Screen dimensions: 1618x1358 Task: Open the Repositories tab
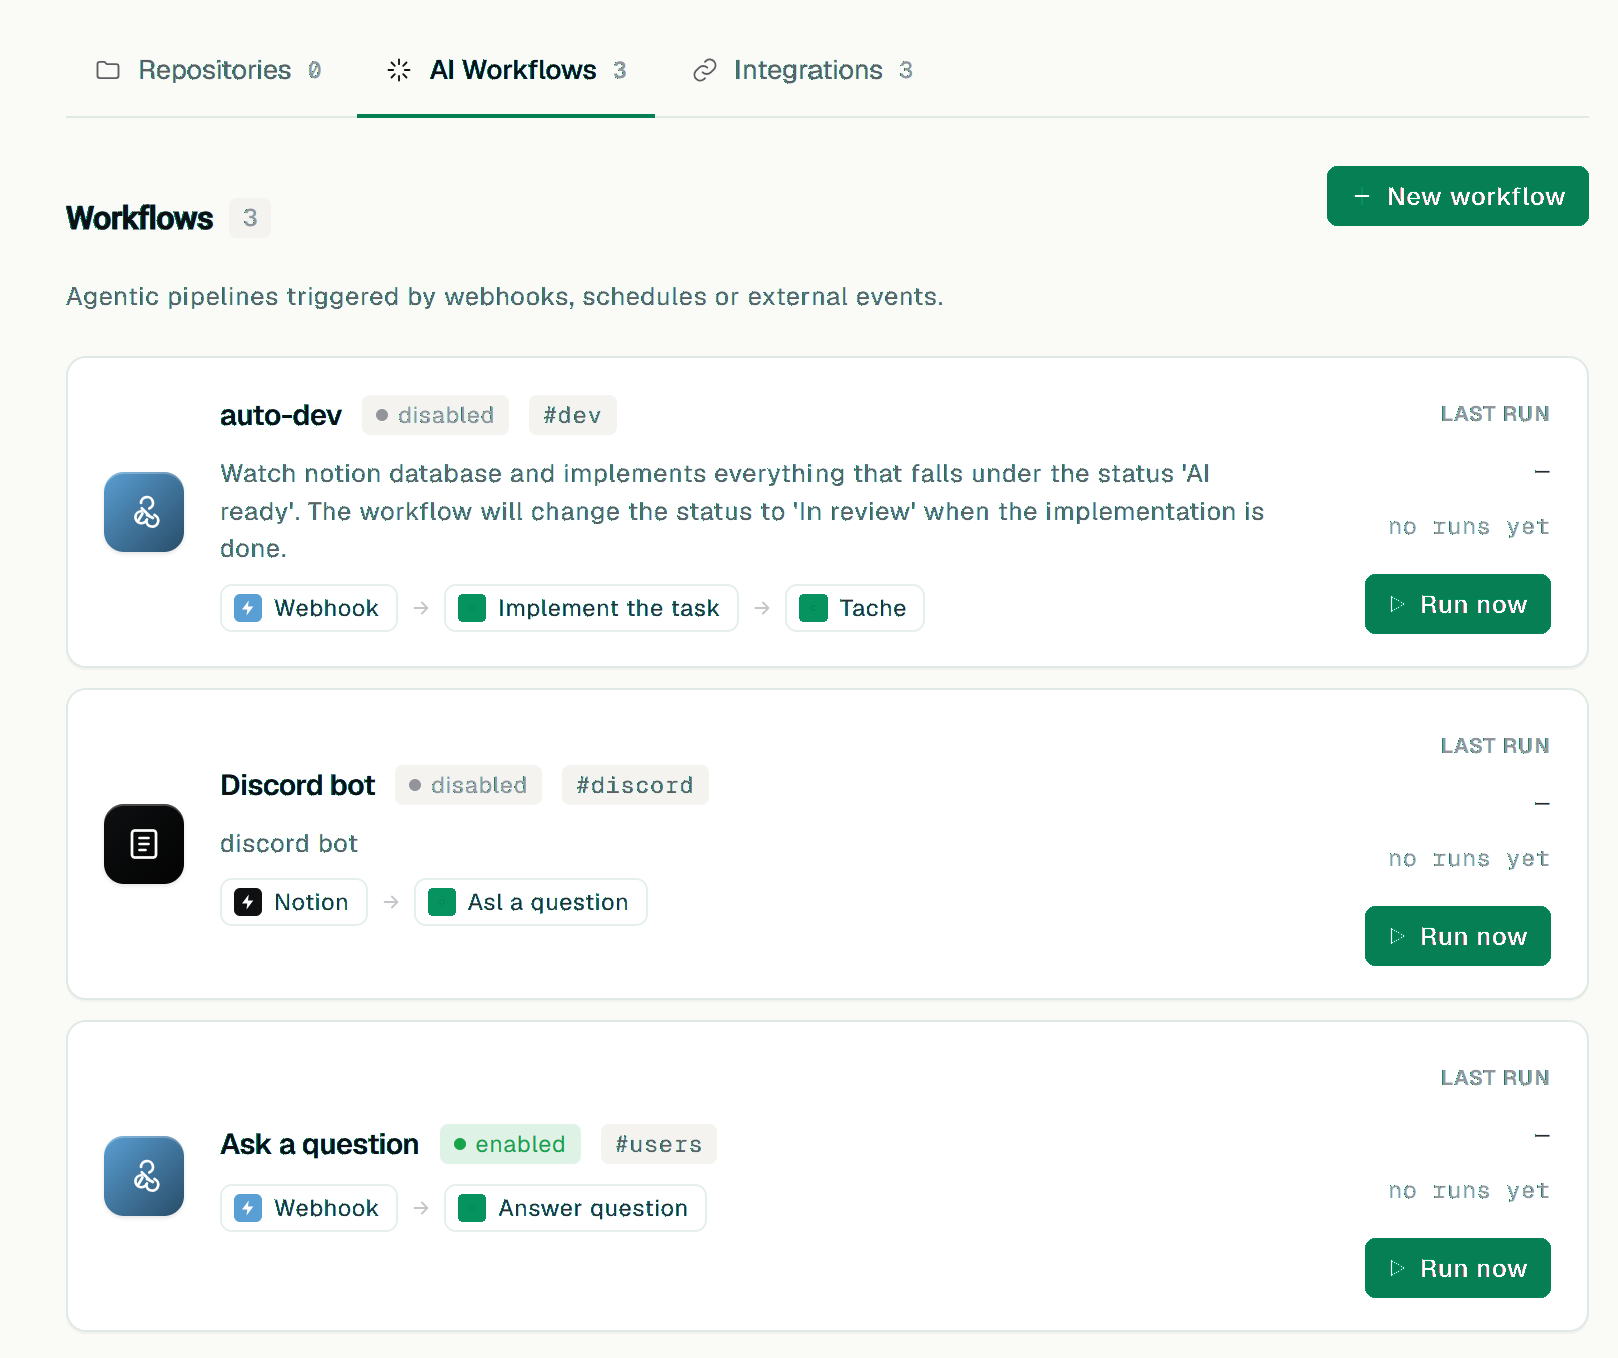click(208, 70)
